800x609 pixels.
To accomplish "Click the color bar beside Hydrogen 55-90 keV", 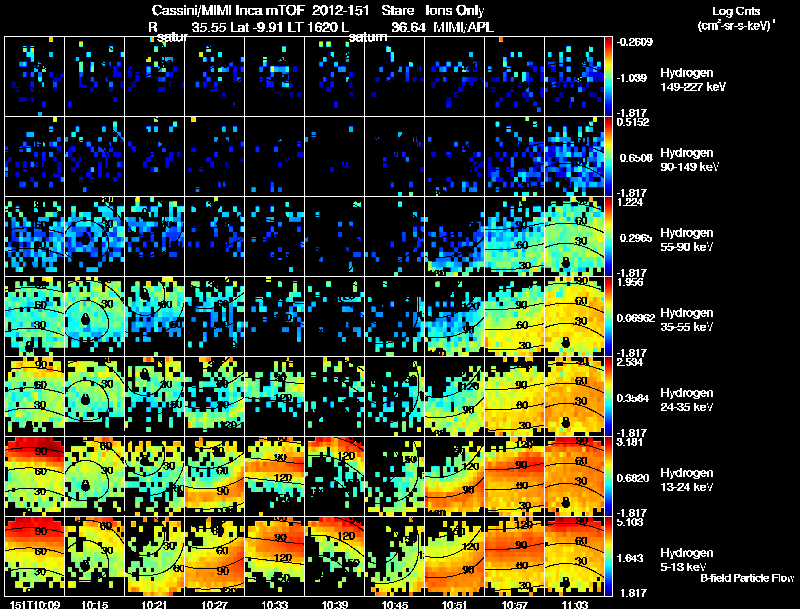I will pos(608,237).
